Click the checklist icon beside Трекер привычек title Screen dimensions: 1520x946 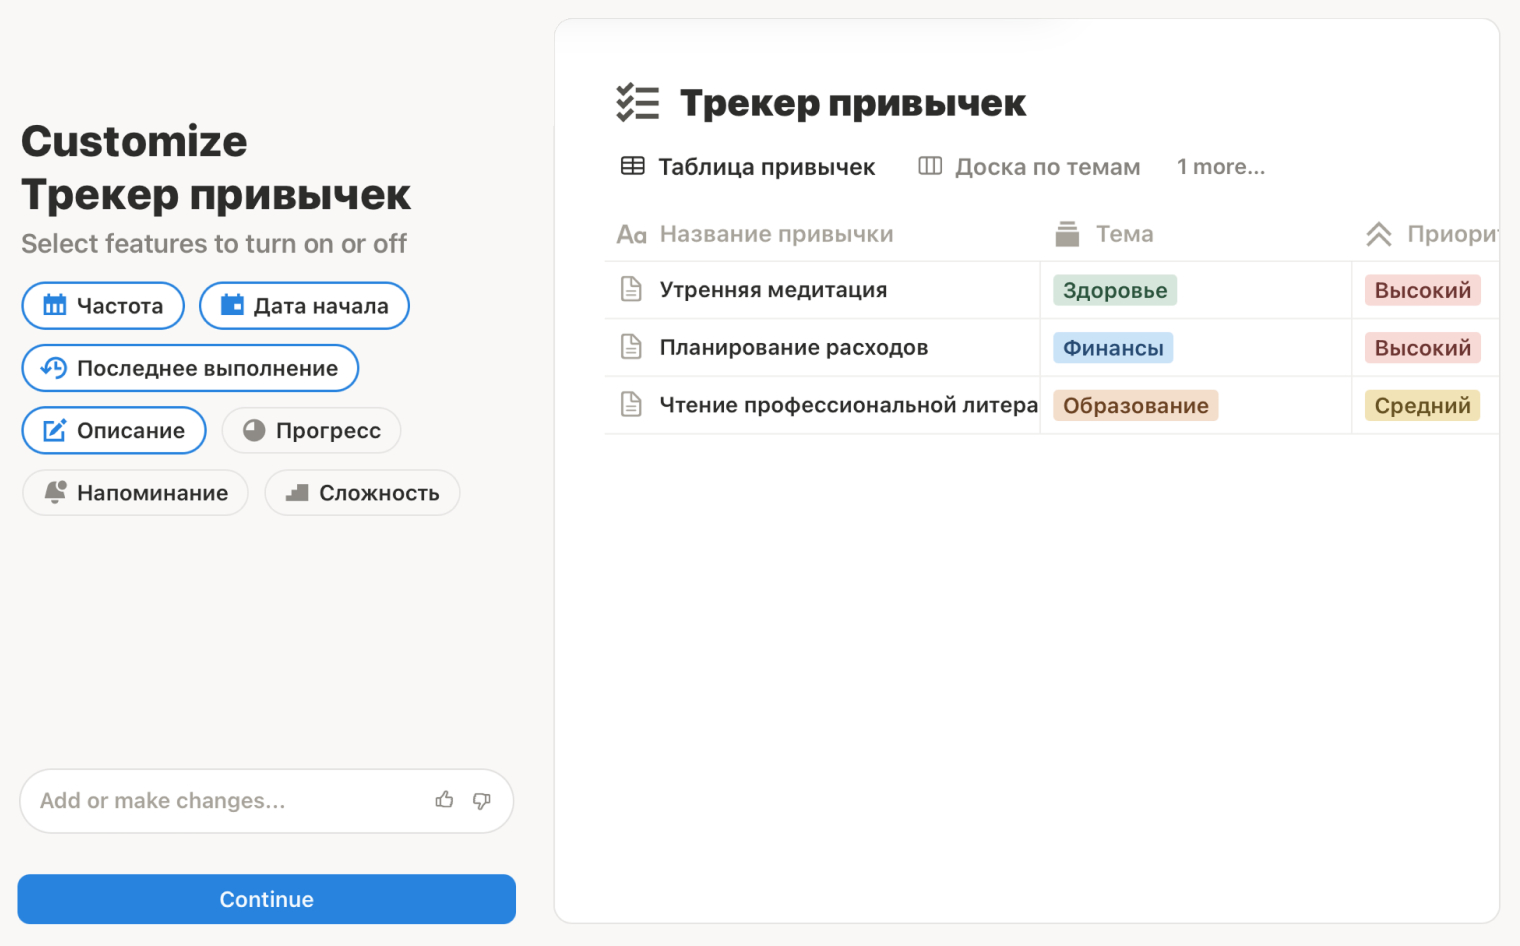638,102
